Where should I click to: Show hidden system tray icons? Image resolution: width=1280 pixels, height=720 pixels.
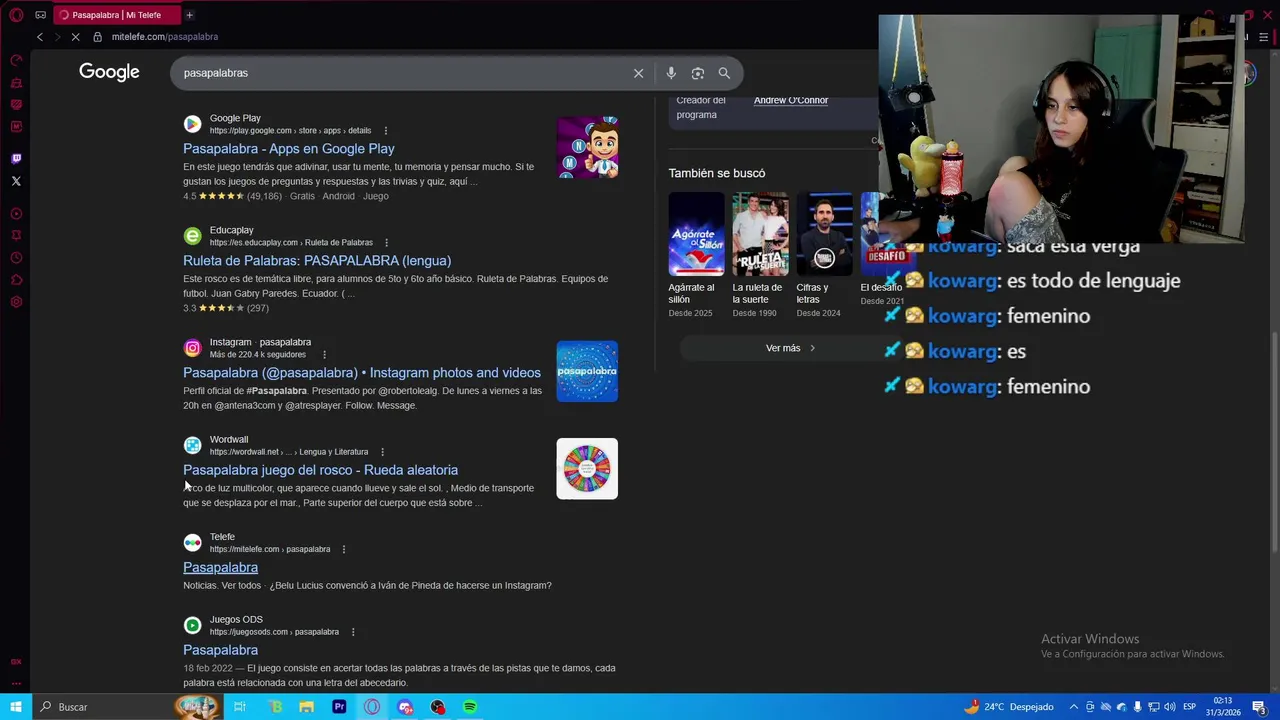click(1074, 707)
